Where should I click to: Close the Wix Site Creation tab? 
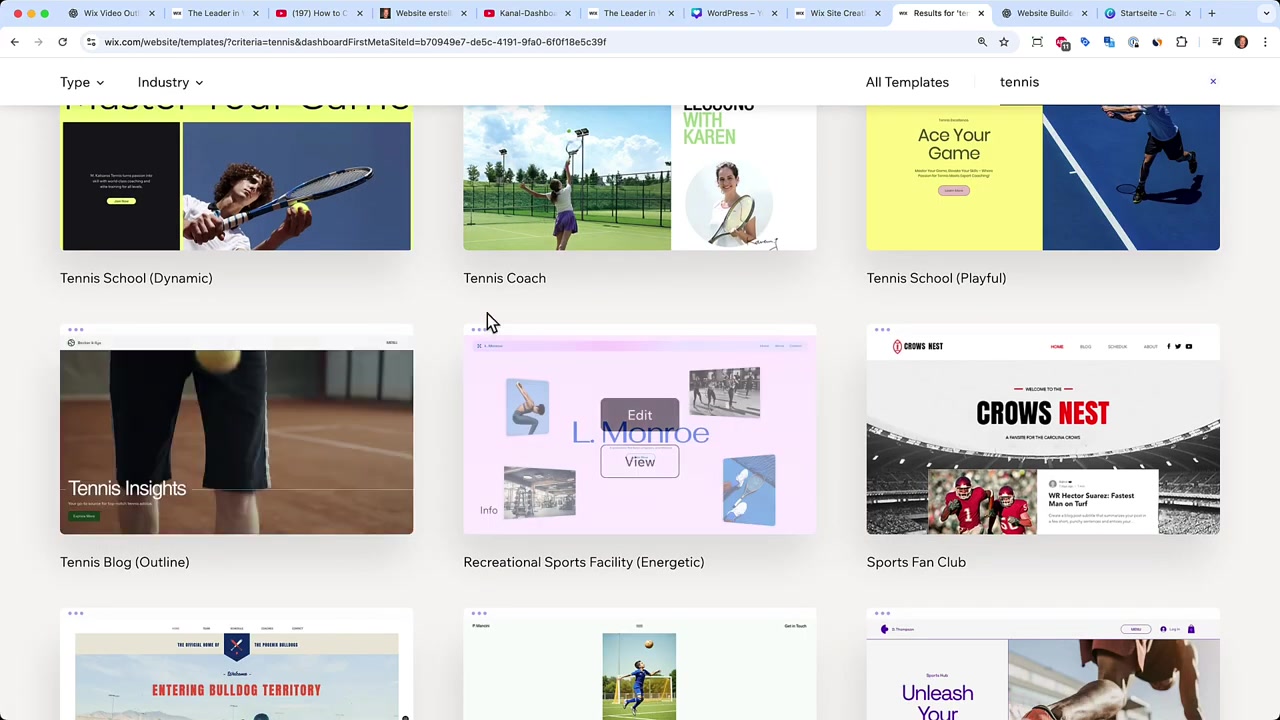(878, 13)
